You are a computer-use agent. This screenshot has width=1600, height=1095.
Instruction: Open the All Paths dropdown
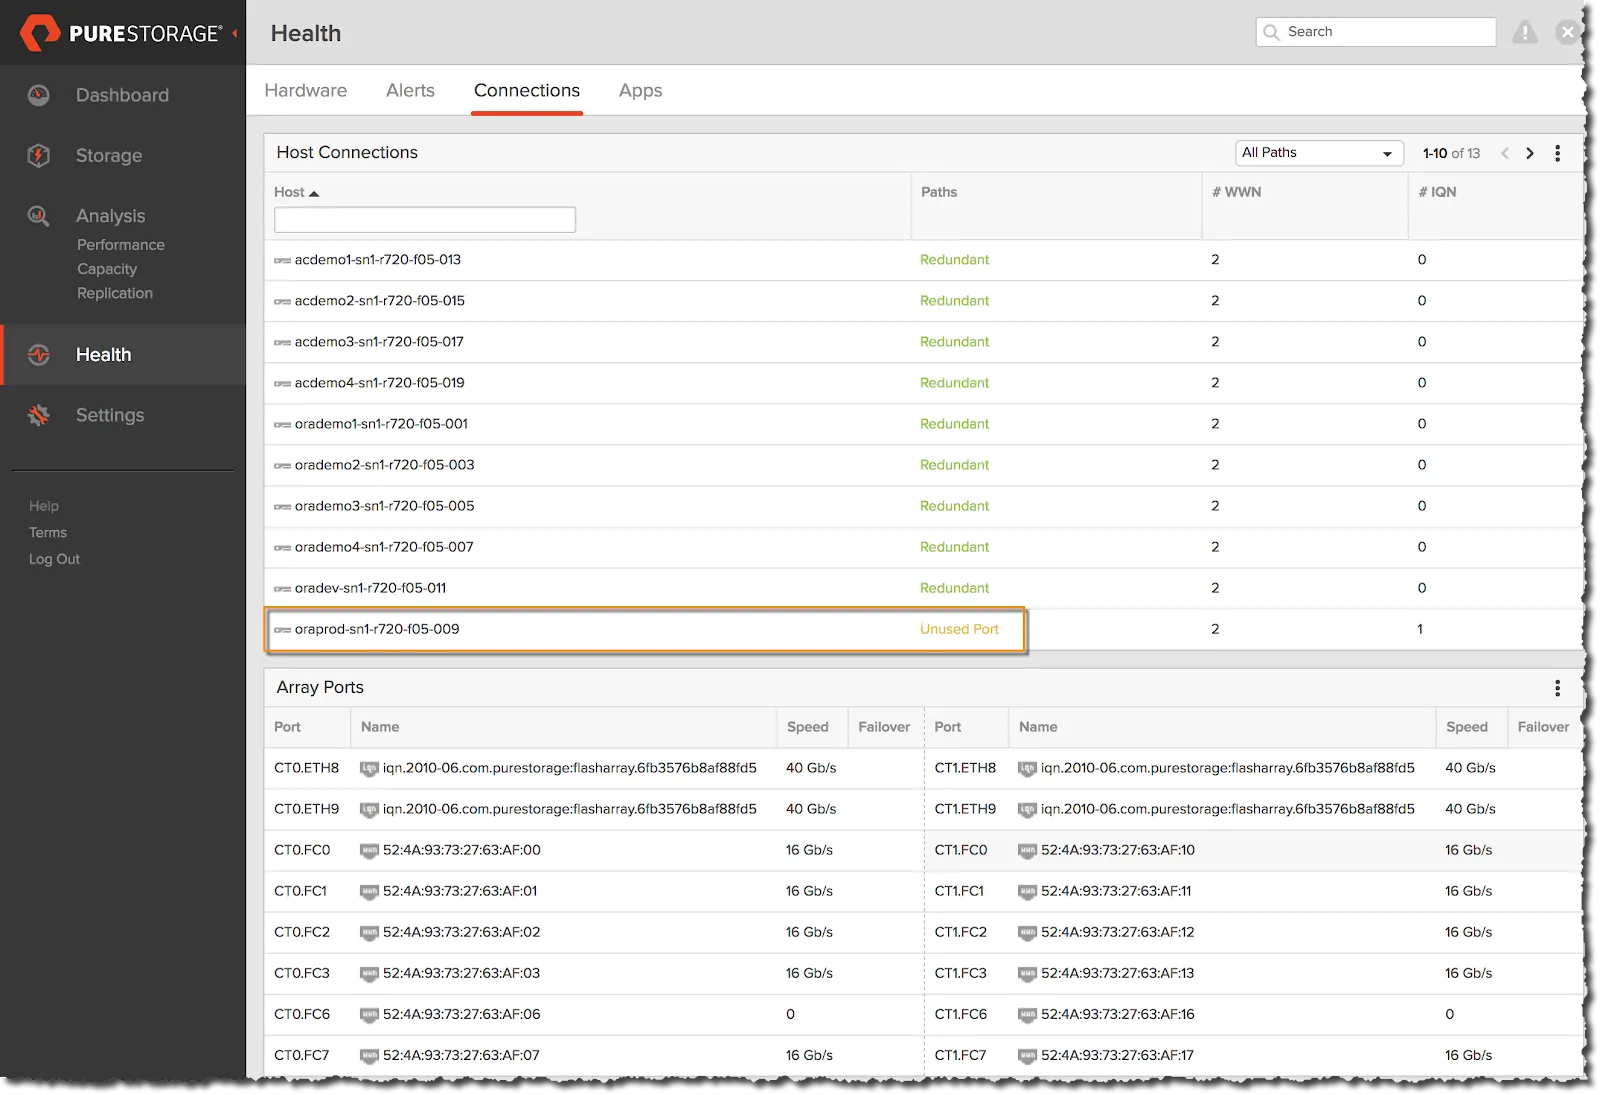1319,153
